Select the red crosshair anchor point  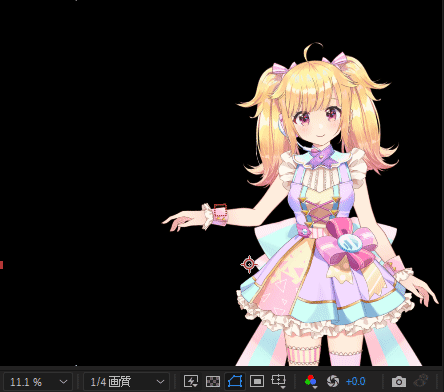coord(249,264)
